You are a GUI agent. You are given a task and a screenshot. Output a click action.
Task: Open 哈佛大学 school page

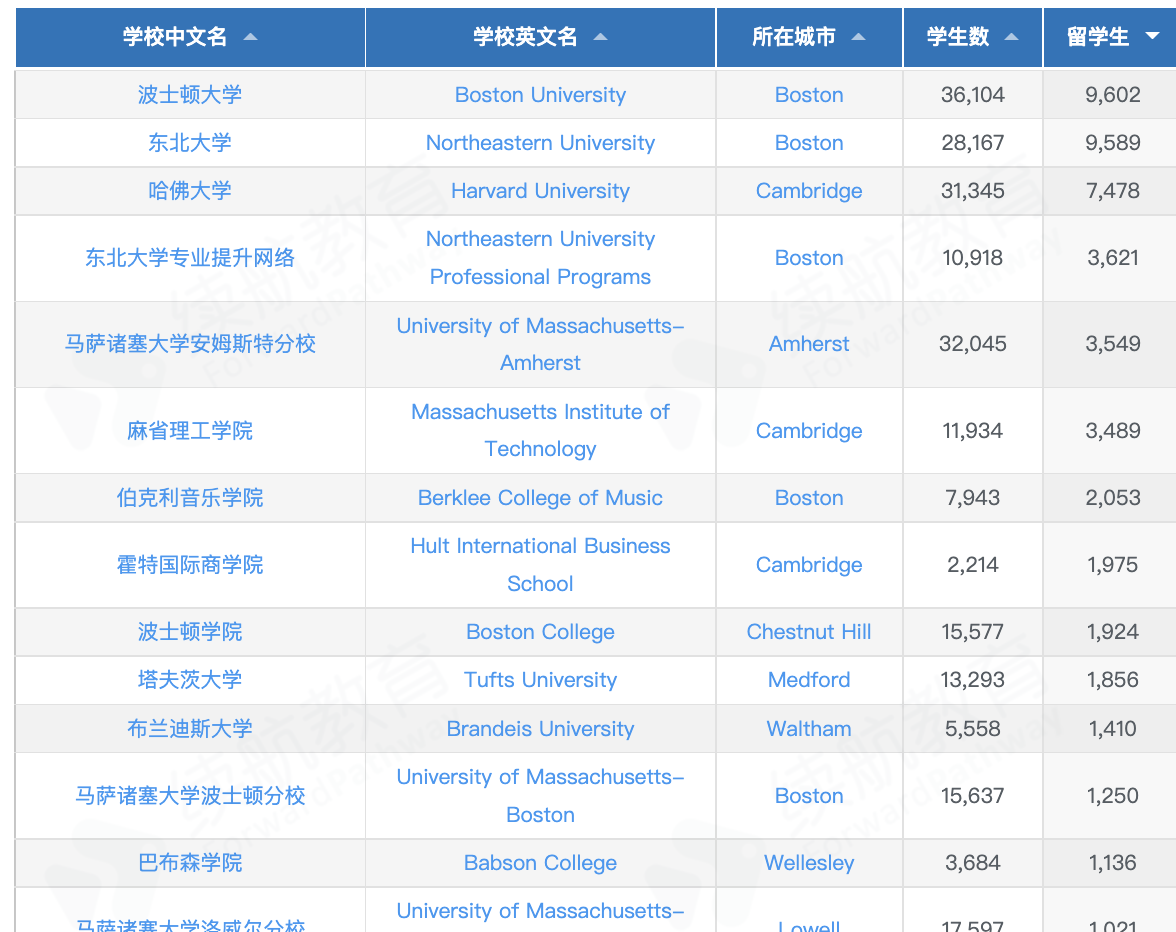point(190,191)
